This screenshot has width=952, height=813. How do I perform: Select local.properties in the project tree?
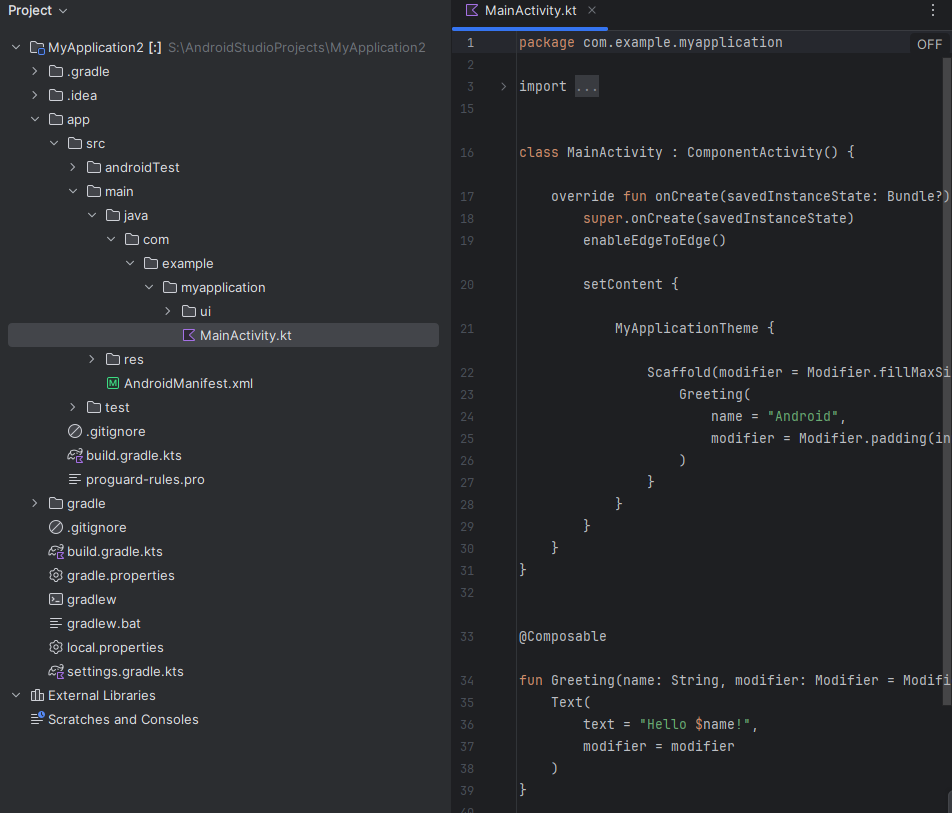click(x=115, y=648)
